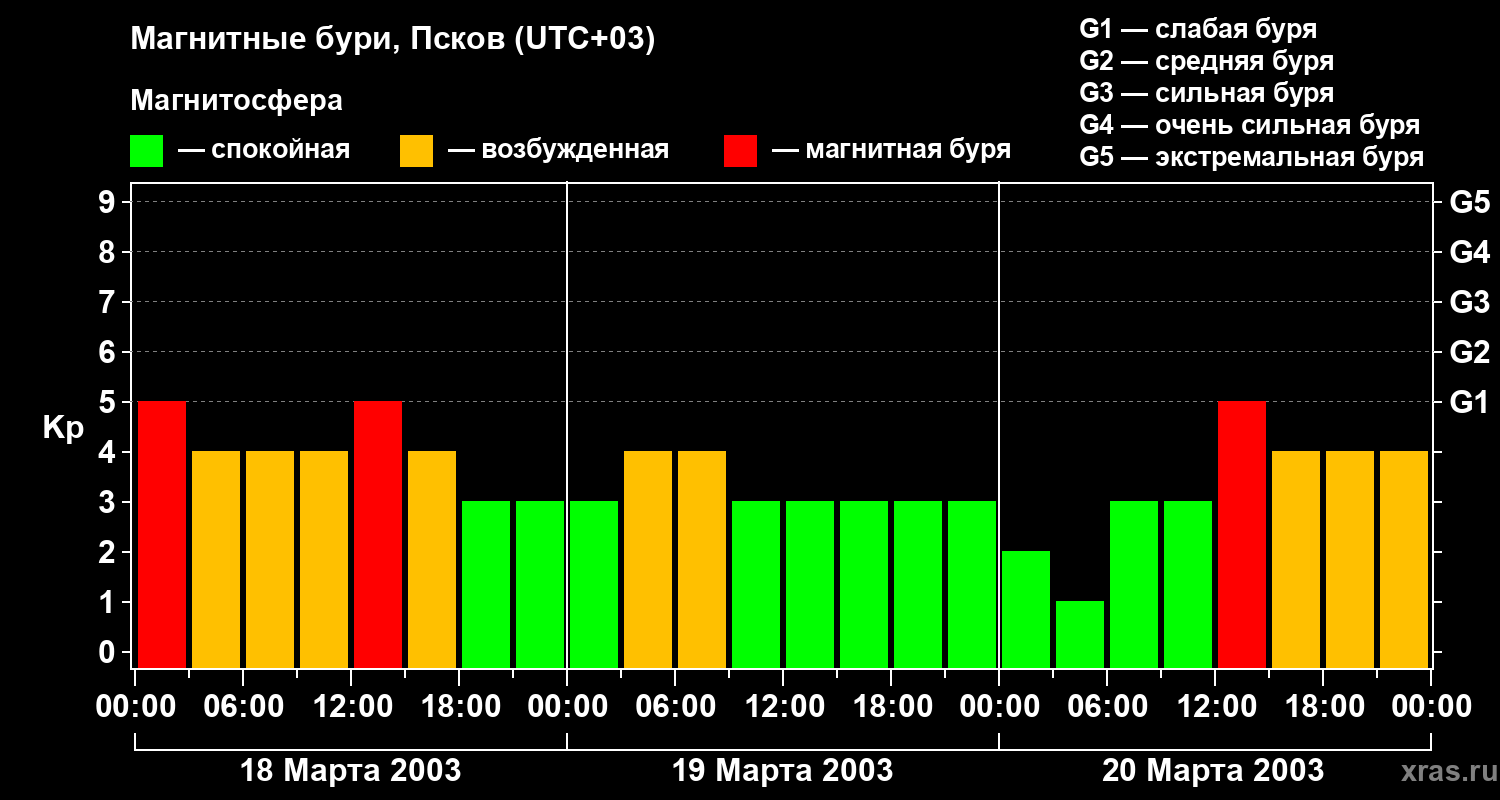Click the green 00:00–03:00 bar on 19 Марта
The width and height of the screenshot is (1500, 800).
(594, 584)
